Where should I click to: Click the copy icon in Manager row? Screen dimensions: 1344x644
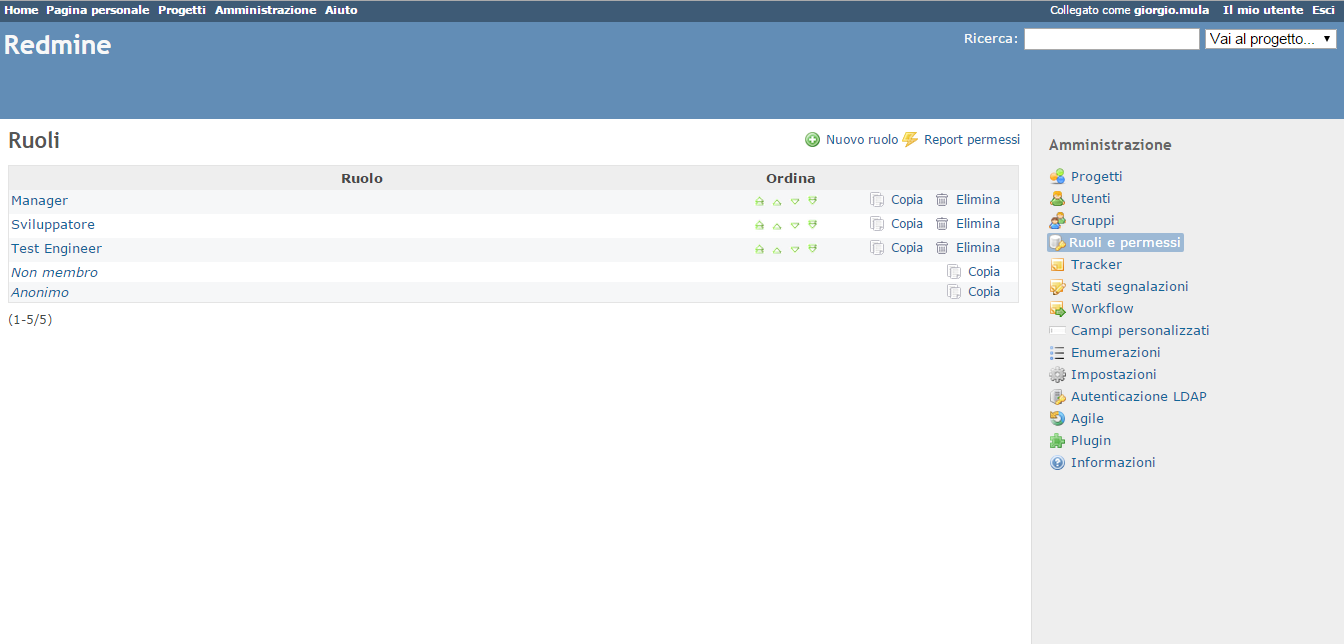[x=877, y=200]
